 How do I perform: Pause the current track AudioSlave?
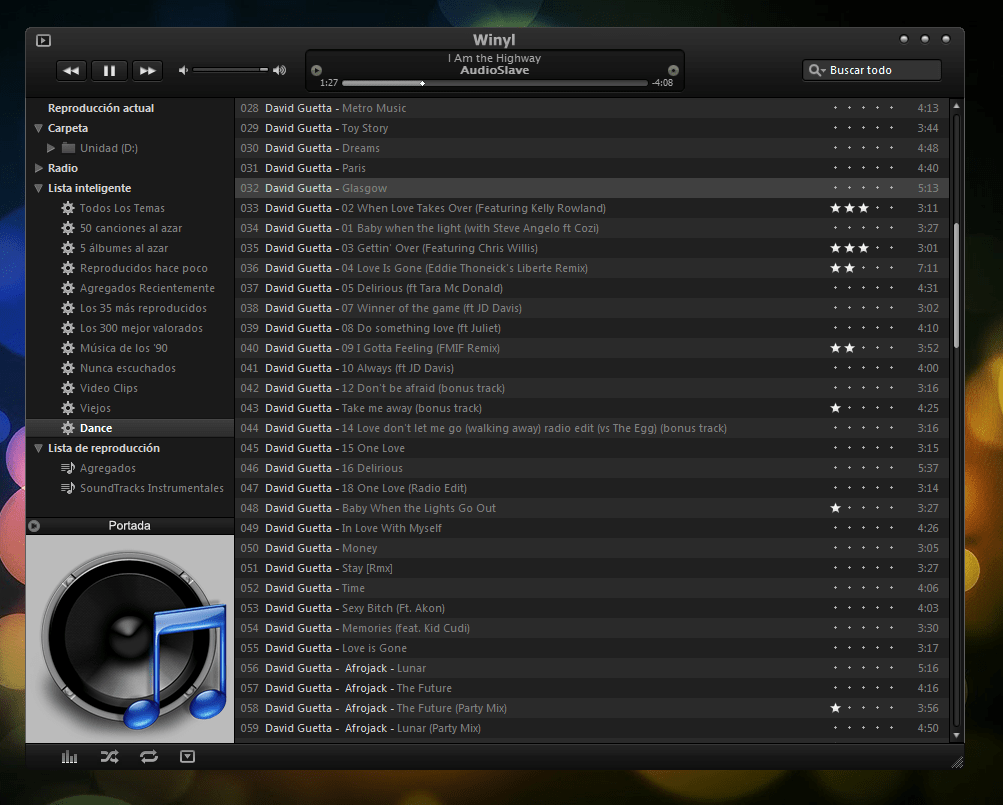pyautogui.click(x=109, y=70)
